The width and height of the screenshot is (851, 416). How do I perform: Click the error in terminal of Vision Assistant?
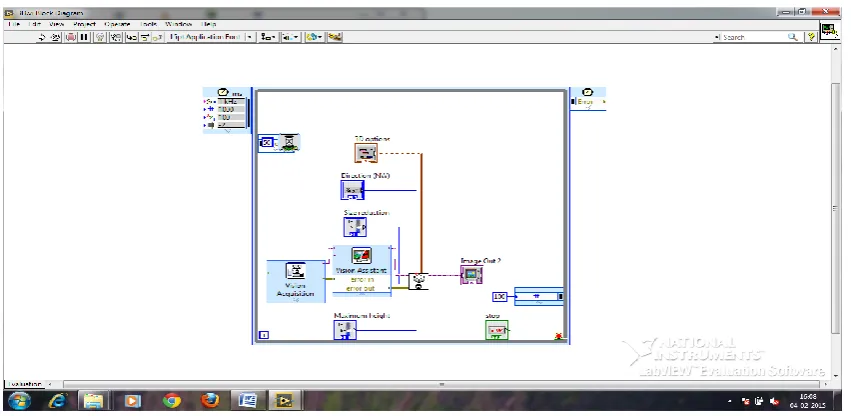pyautogui.click(x=362, y=280)
